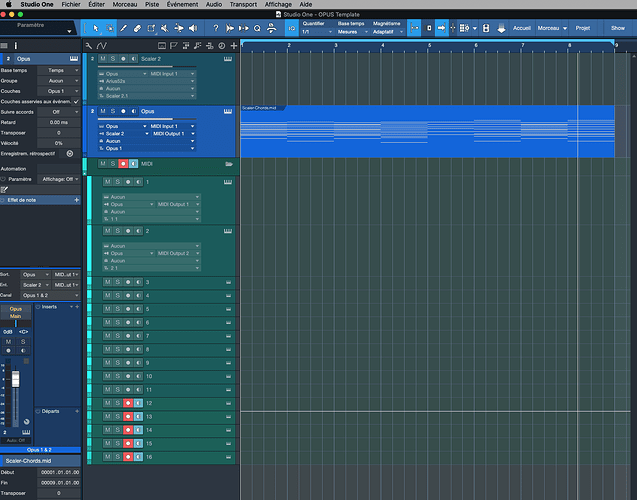Adjust the Opus Main channel volume fader
Screen dimensions: 637x500
(x=15, y=379)
